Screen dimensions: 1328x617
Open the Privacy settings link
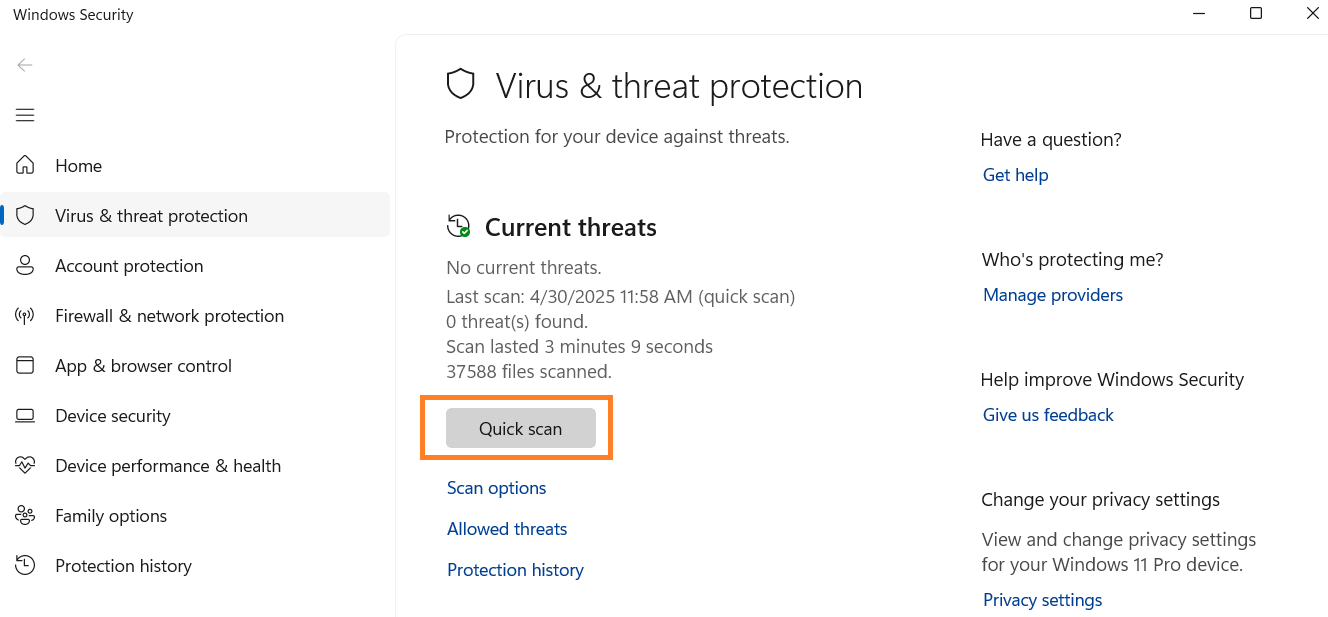point(1042,600)
